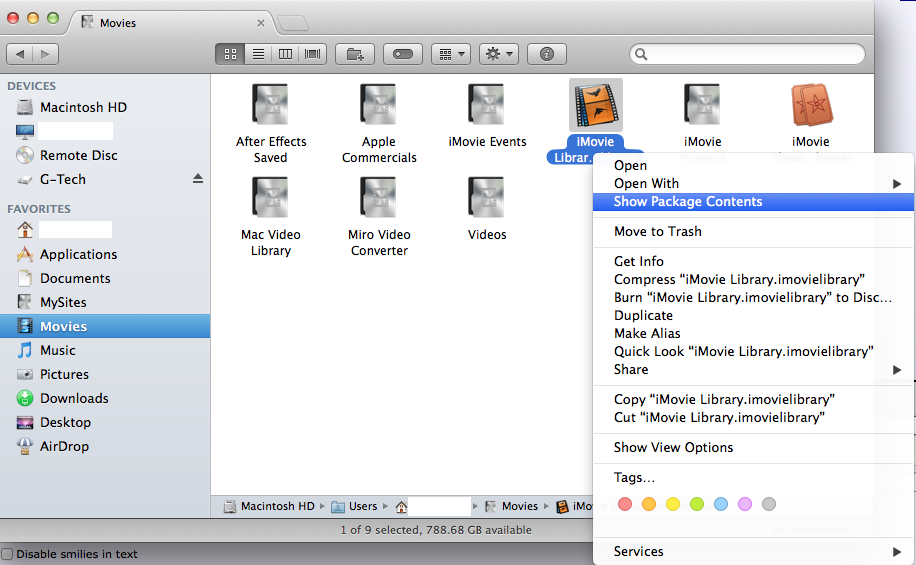Select the After Effects Saved folder
Screen dimensions: 916x565
pos(270,105)
